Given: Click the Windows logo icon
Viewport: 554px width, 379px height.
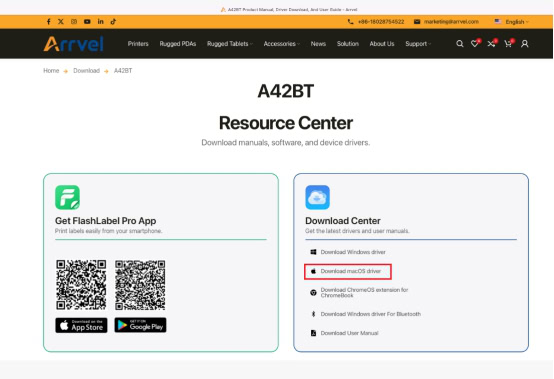Looking at the screenshot, I should tap(313, 252).
